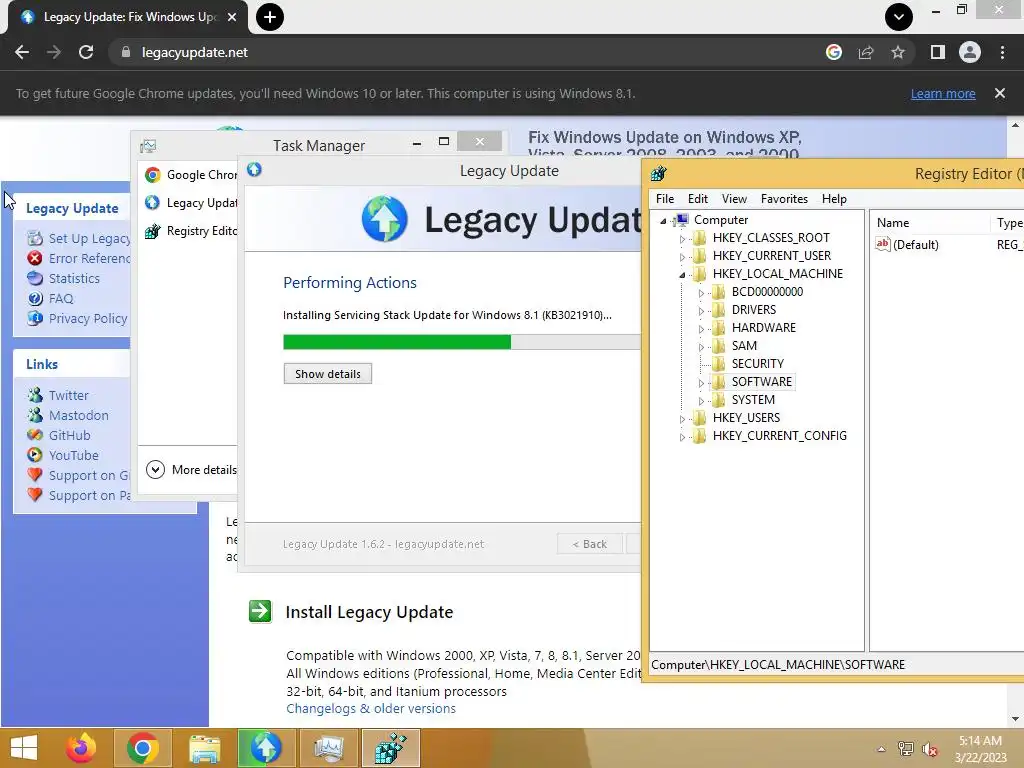This screenshot has width=1024, height=768.
Task: Expand HKEY_USERS node arrow
Action: tap(682, 419)
